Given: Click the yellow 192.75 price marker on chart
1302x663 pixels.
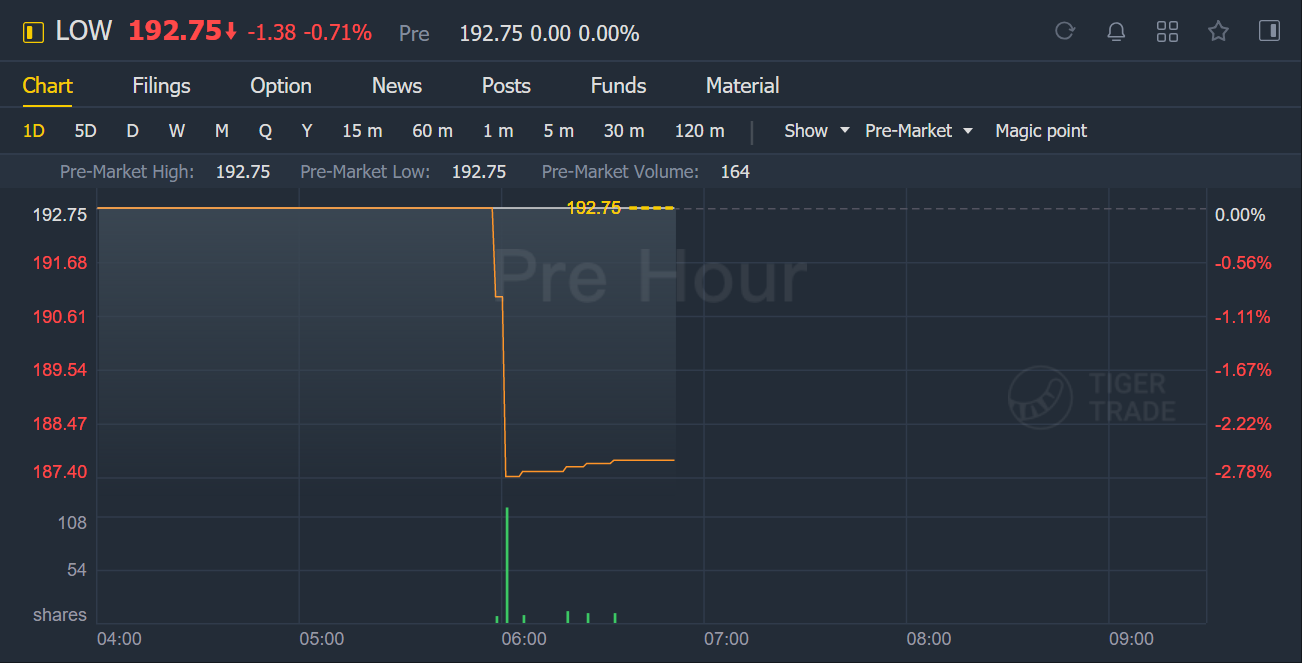Looking at the screenshot, I should 594,208.
